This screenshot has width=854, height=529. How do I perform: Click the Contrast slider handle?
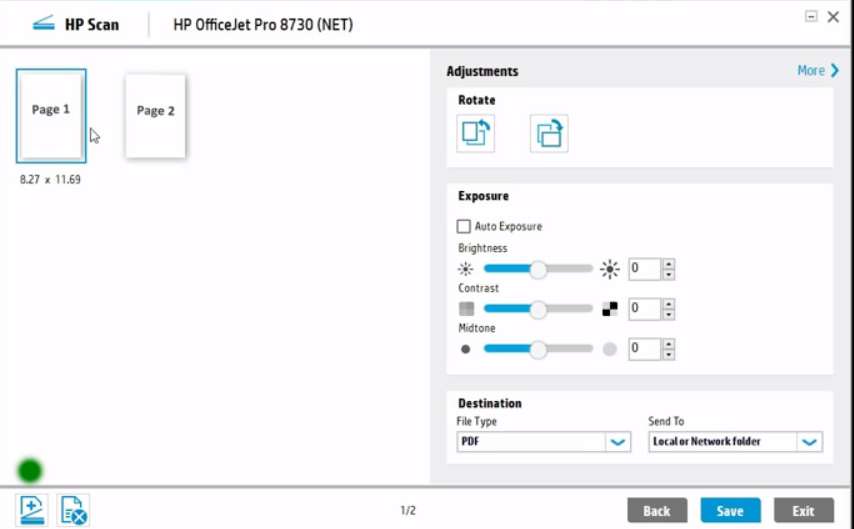(538, 309)
